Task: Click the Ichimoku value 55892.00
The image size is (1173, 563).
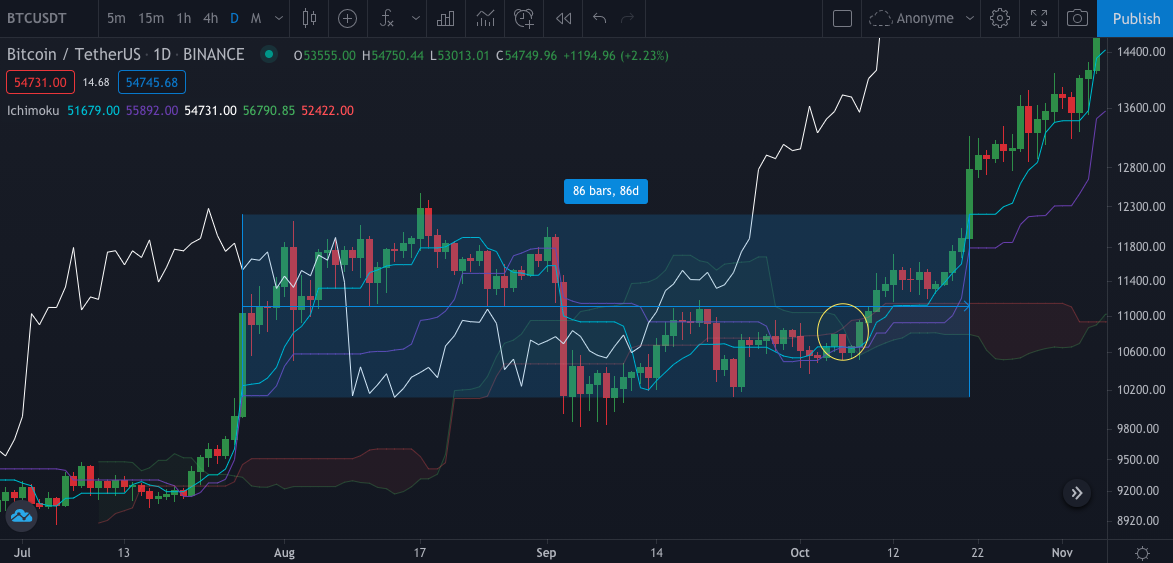Action: (x=152, y=111)
